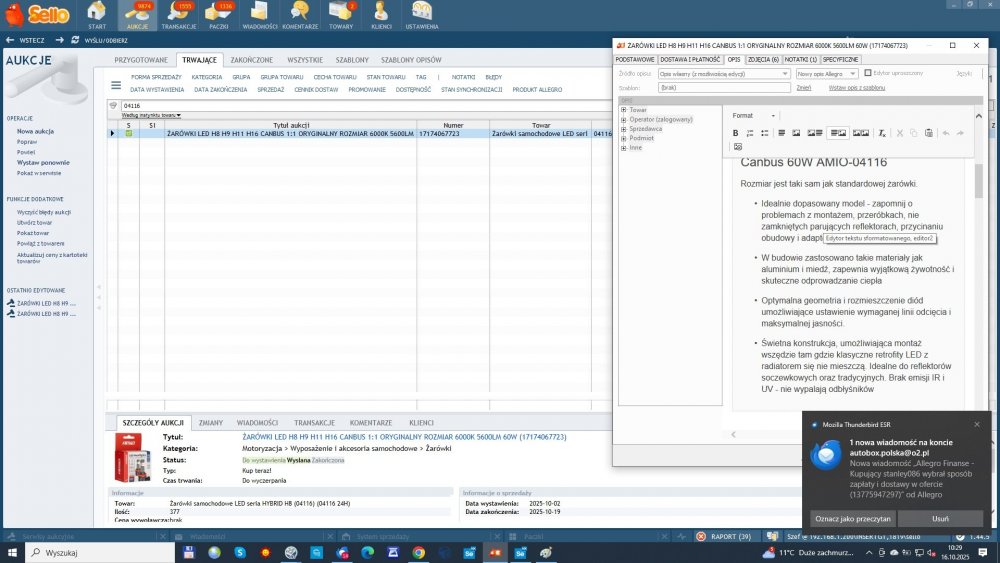The image size is (1000, 563).
Task: Click the remove formatting icon in editor
Action: (x=882, y=133)
